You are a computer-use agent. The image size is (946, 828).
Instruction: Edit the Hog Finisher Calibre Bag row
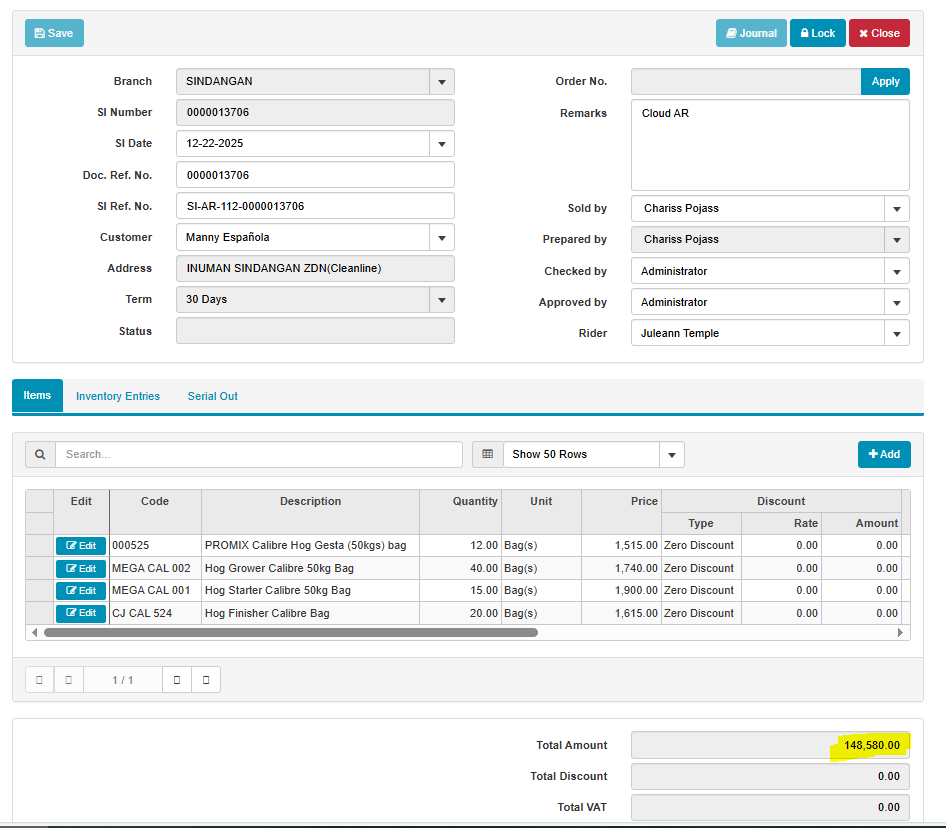[x=81, y=613]
